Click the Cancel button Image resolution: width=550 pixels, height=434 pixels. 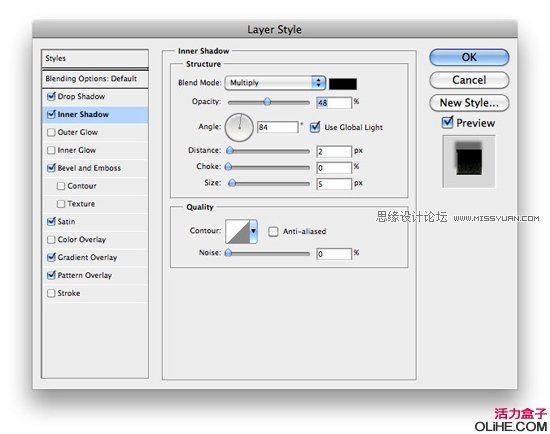pyautogui.click(x=469, y=80)
